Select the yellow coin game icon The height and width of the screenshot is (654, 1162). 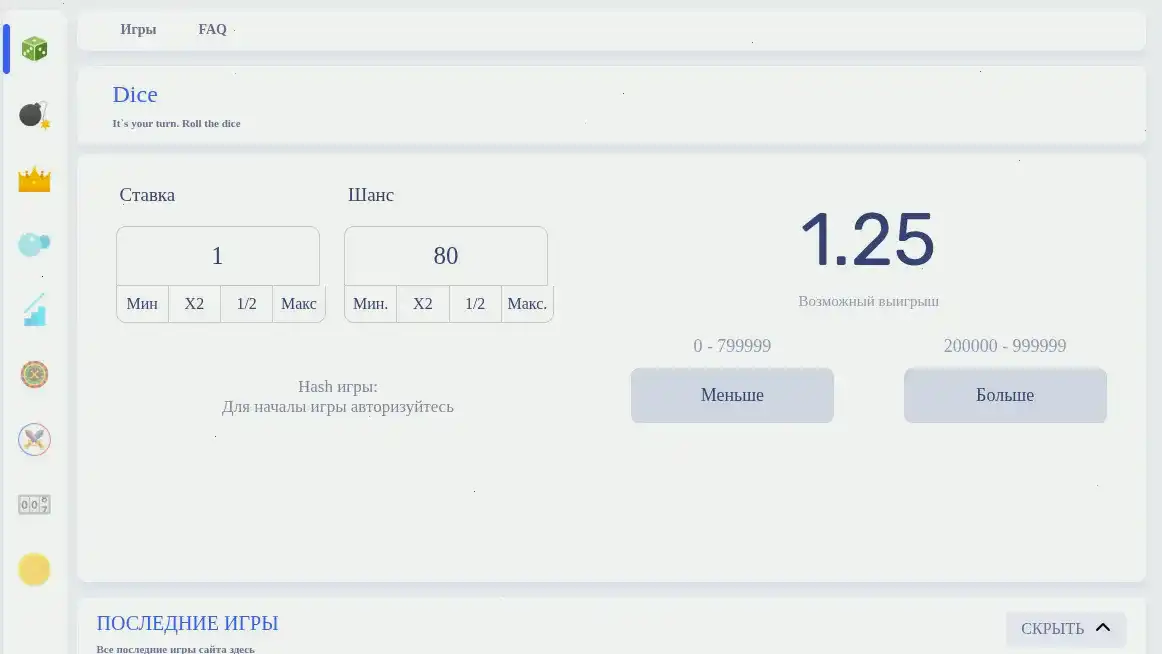(x=34, y=569)
